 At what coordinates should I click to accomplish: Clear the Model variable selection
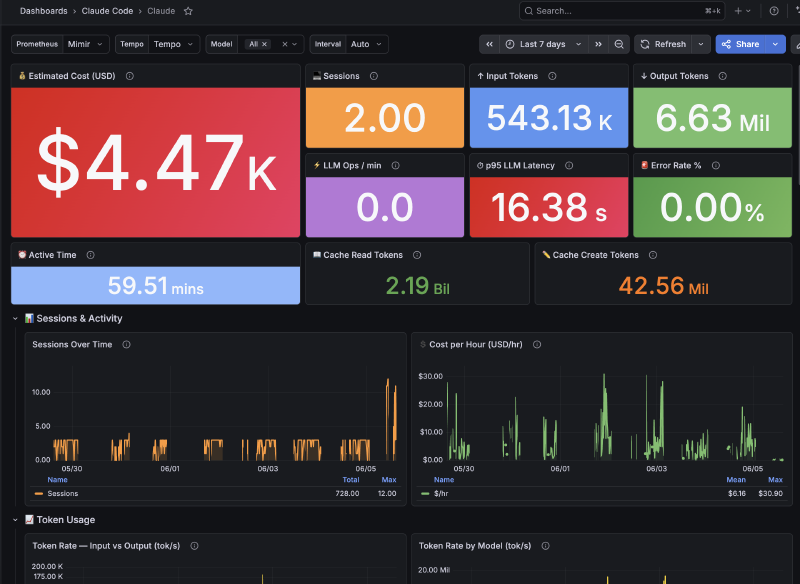[285, 44]
